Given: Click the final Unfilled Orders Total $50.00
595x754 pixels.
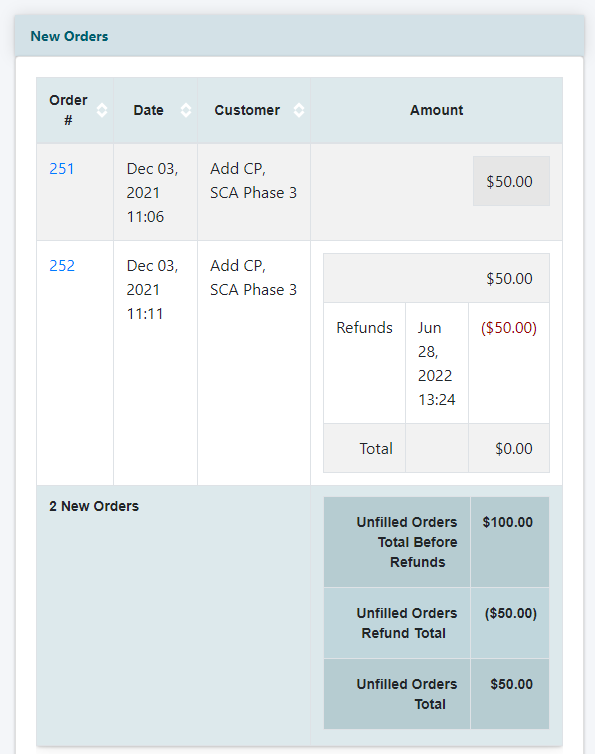Looking at the screenshot, I should click(511, 684).
